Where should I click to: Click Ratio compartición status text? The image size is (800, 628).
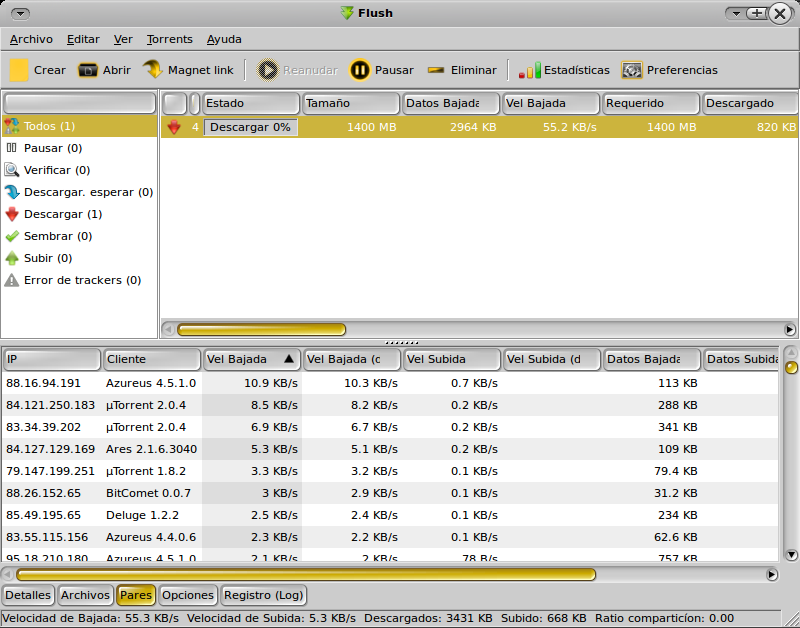(664, 618)
